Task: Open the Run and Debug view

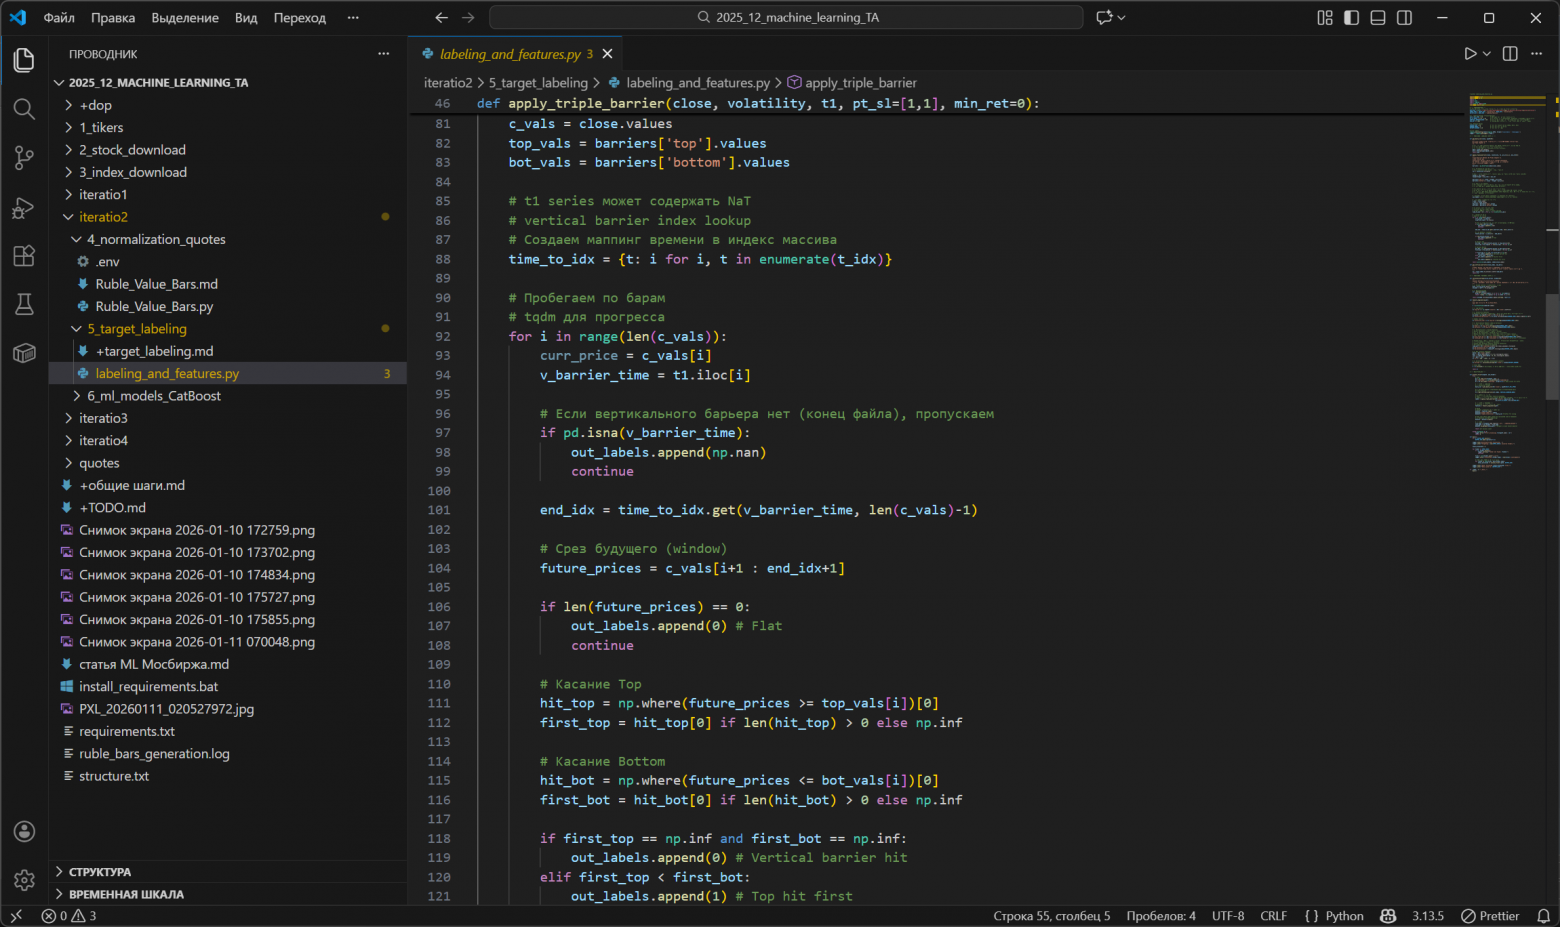Action: tap(24, 207)
